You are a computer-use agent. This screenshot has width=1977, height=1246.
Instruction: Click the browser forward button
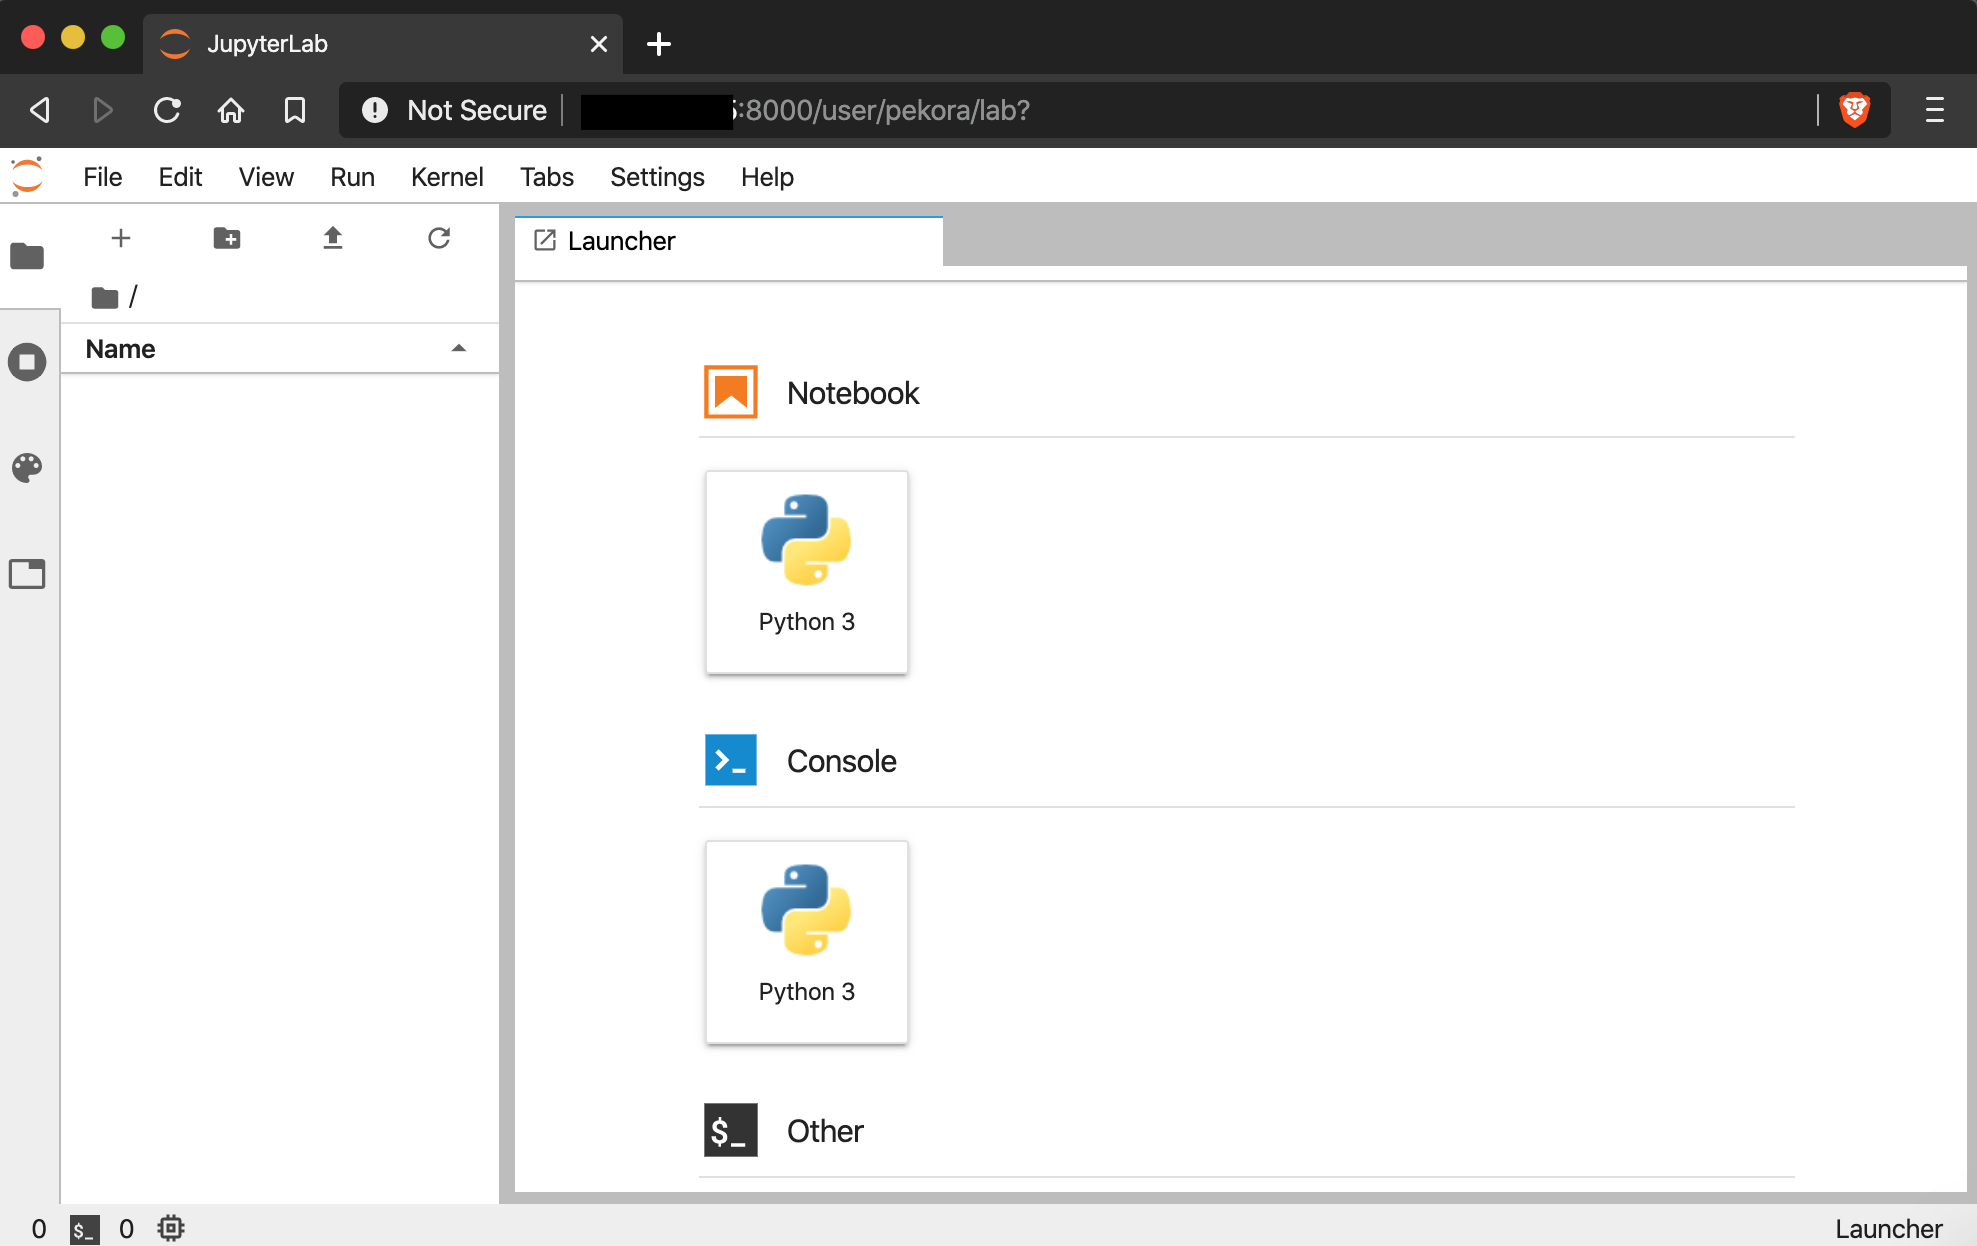(103, 110)
